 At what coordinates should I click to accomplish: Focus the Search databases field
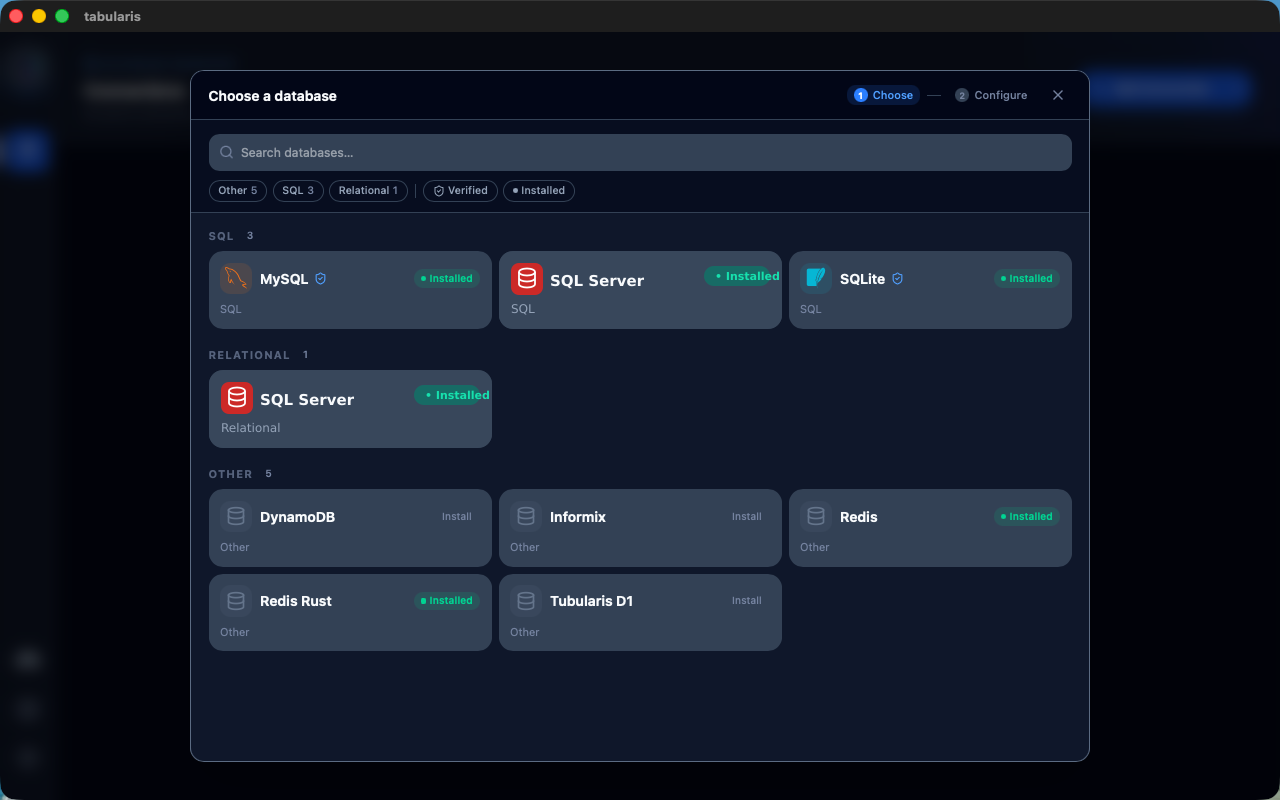pyautogui.click(x=640, y=153)
